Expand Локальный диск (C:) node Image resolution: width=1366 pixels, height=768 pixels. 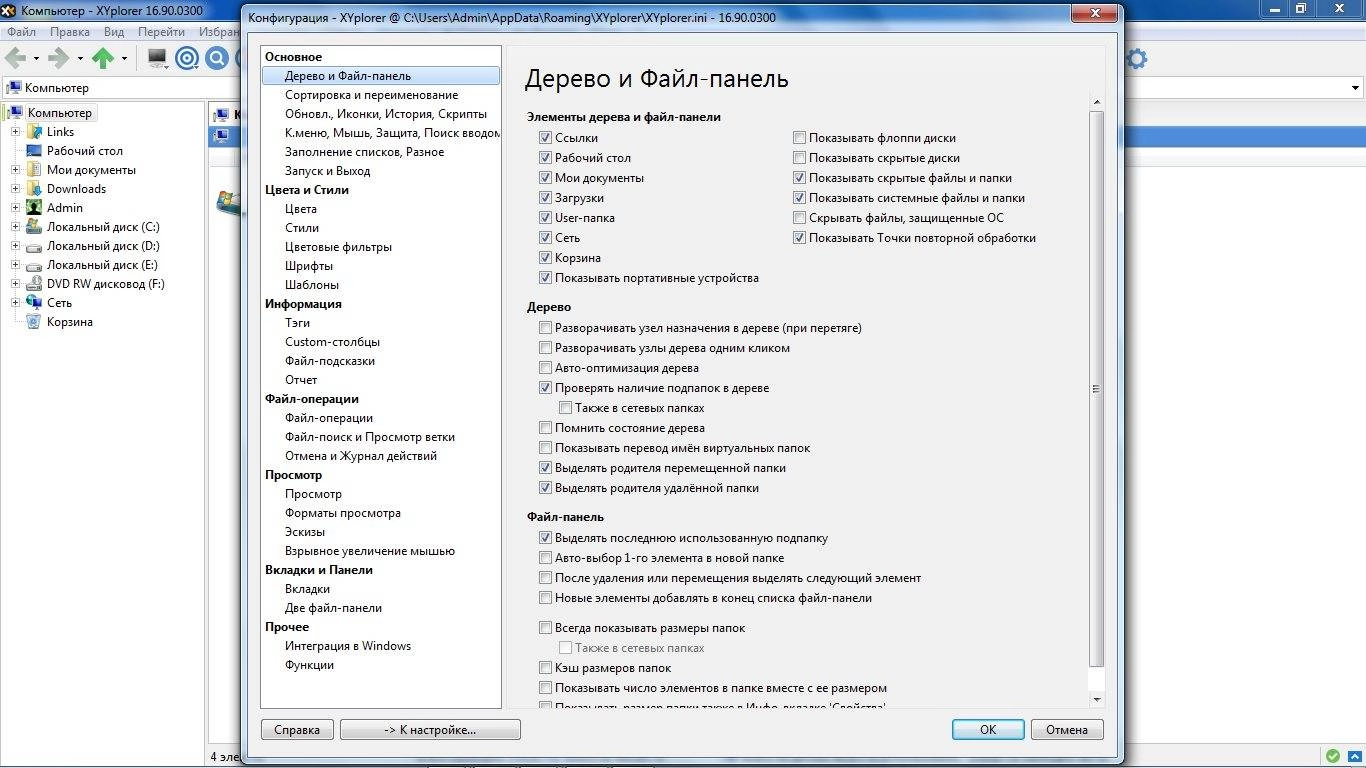tap(16, 227)
